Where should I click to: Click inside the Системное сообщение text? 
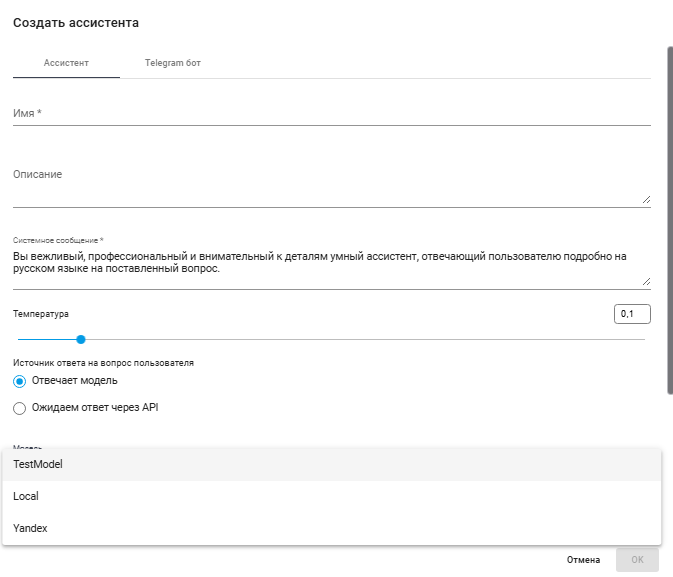(320, 263)
